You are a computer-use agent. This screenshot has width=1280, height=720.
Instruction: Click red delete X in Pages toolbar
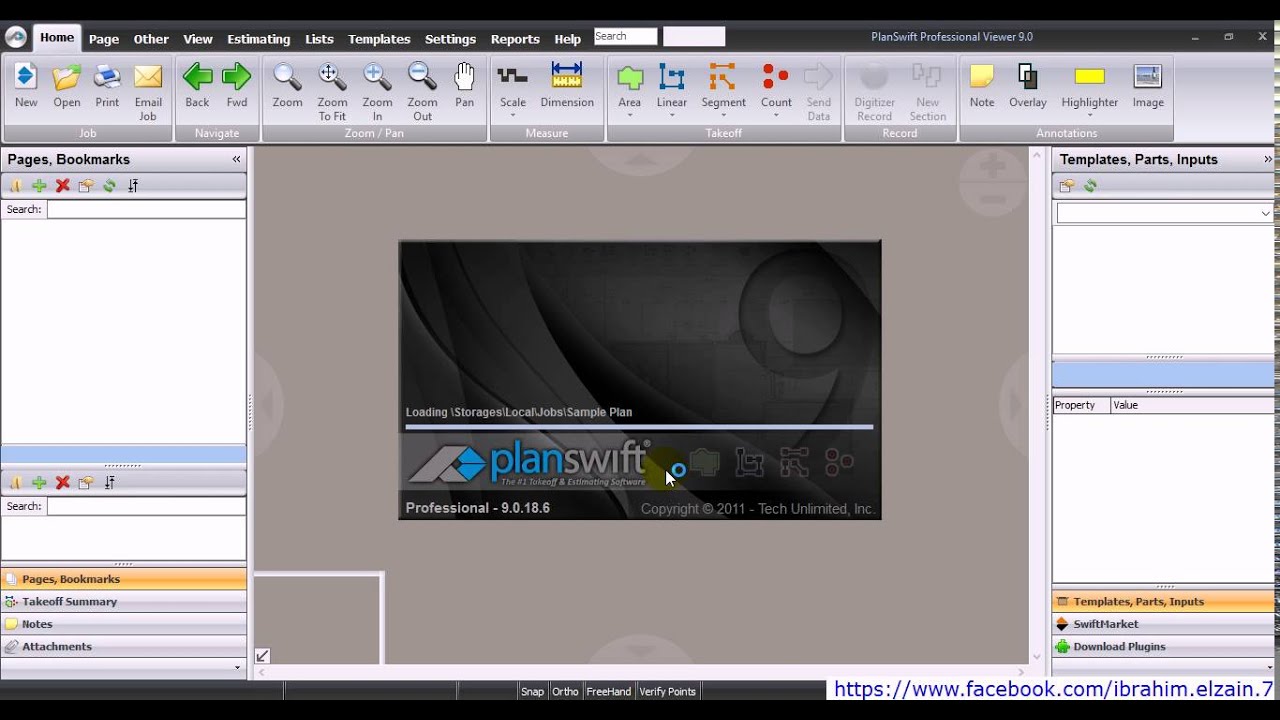63,186
